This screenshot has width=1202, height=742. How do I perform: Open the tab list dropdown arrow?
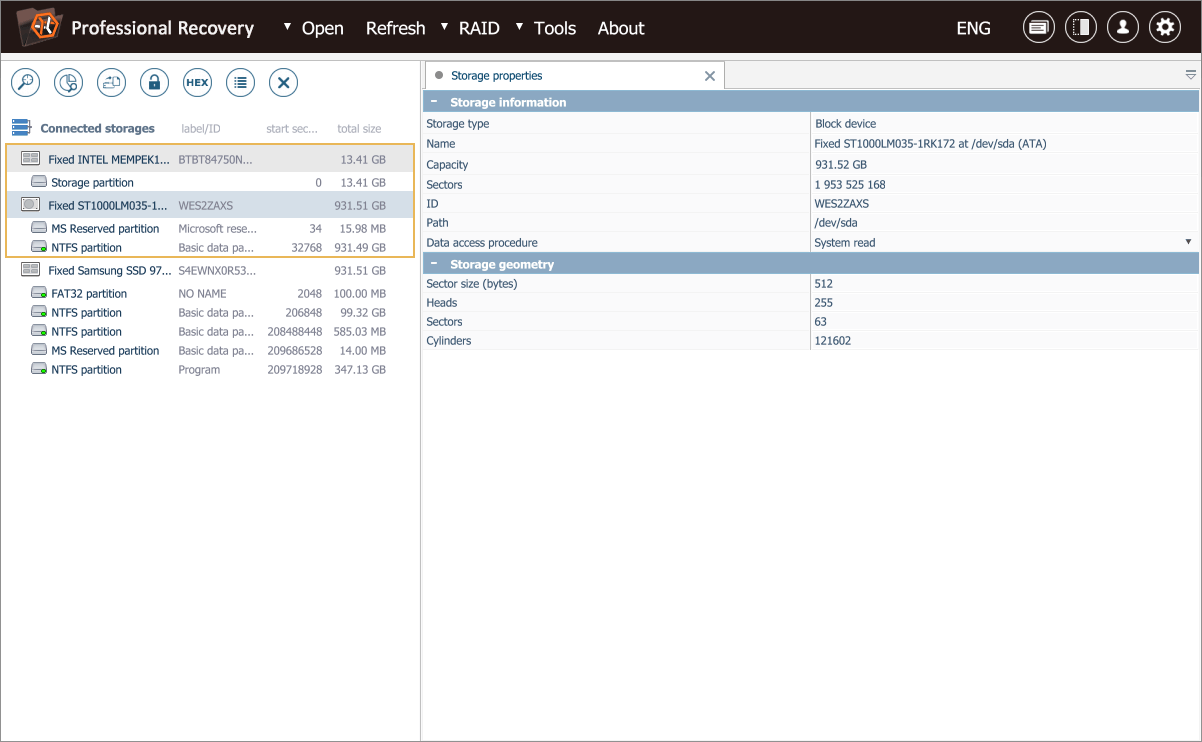click(1190, 75)
